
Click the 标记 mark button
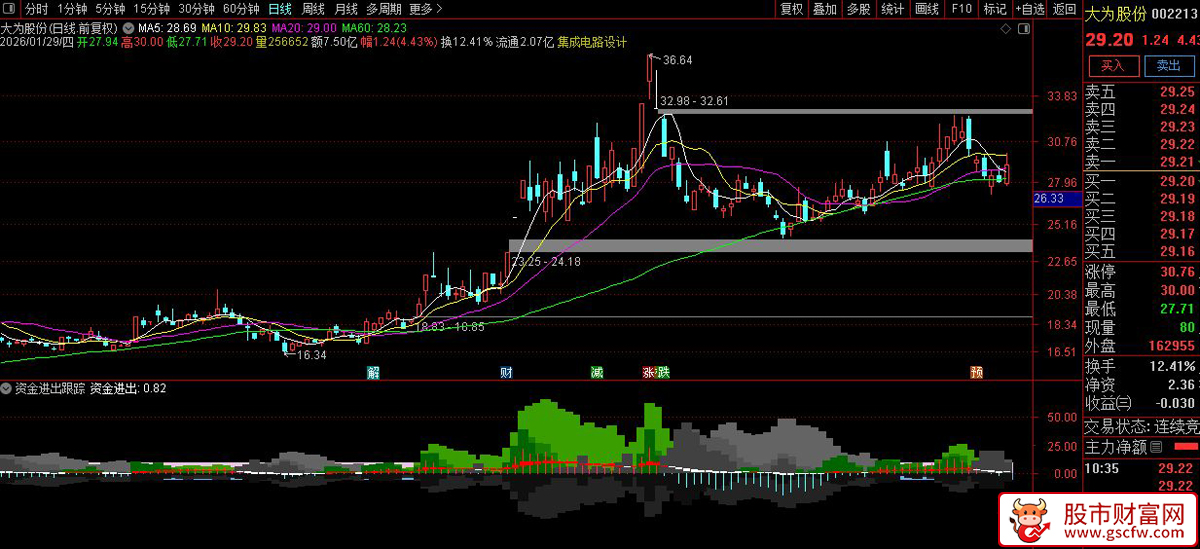[x=994, y=9]
